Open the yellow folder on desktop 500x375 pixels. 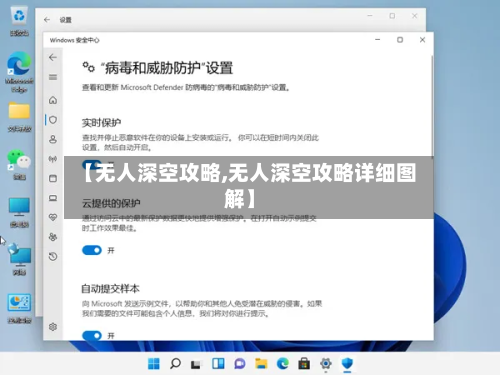pyautogui.click(x=19, y=116)
